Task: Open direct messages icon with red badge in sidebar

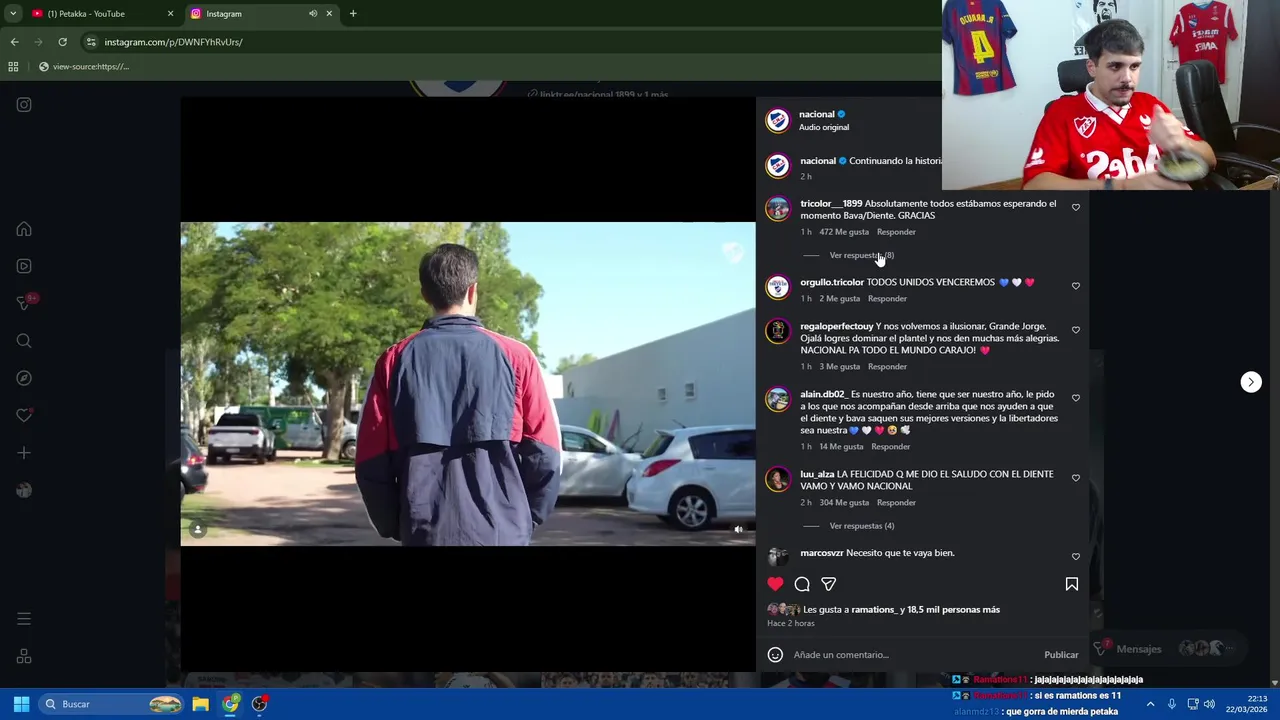Action: point(24,303)
